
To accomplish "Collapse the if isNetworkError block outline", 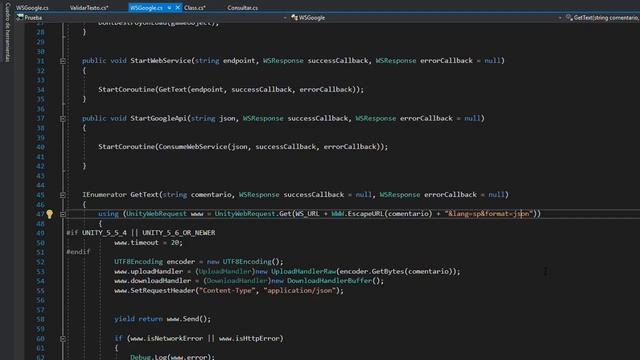I will coord(62,339).
